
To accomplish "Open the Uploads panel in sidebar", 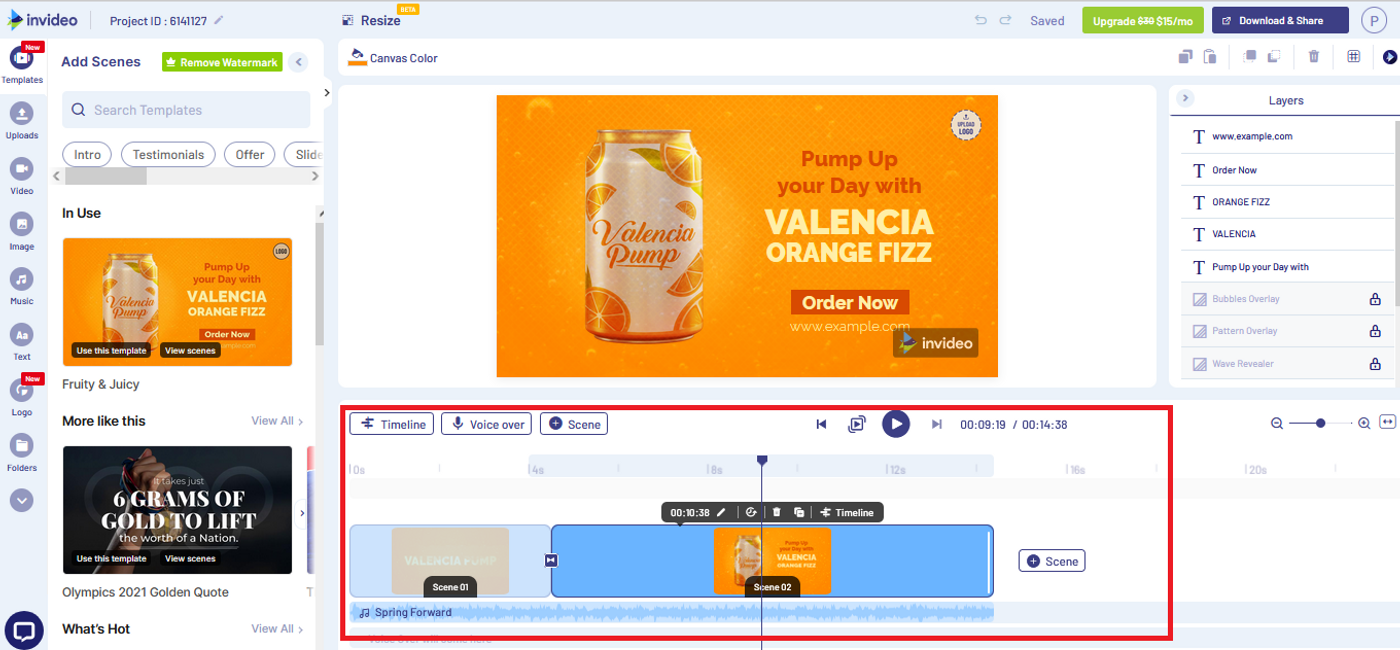I will (21, 114).
